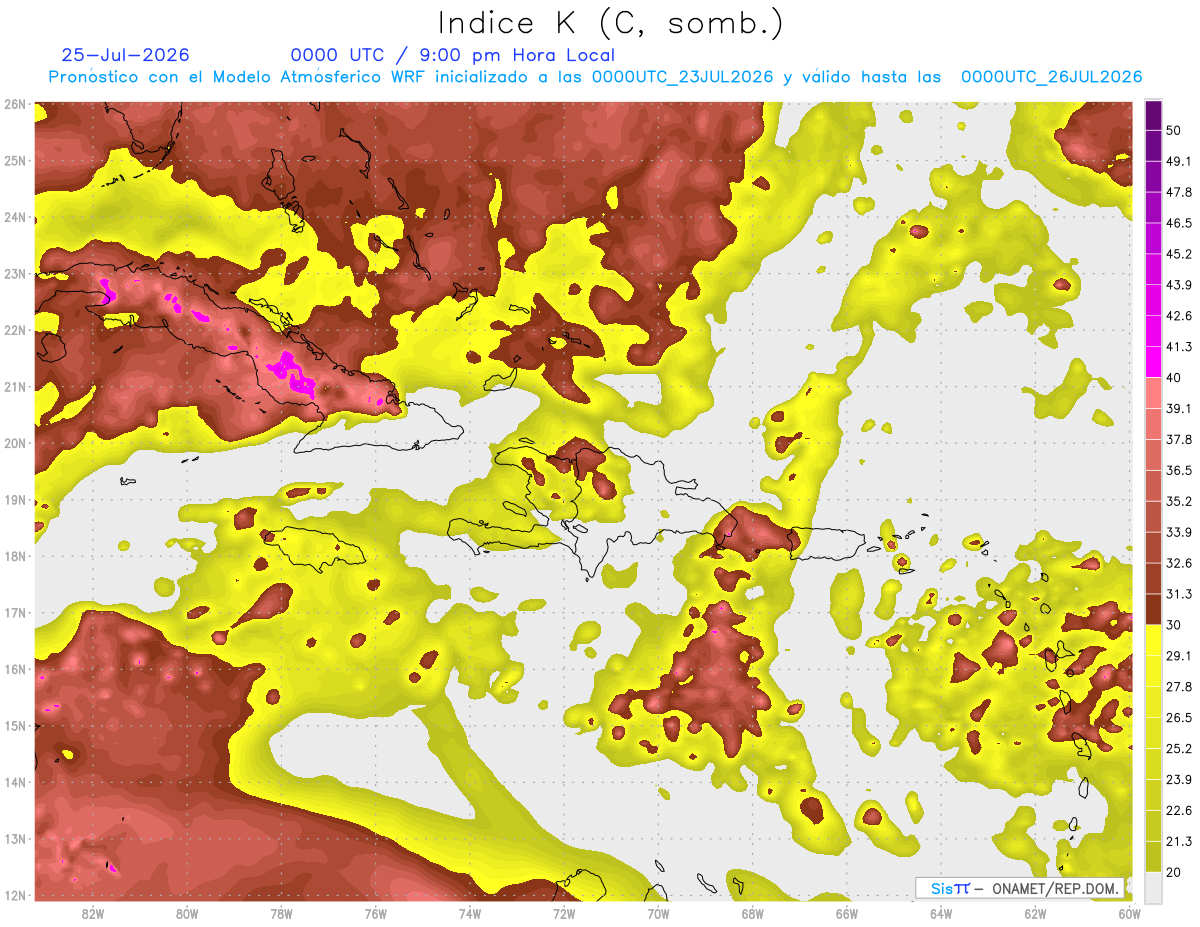Click the color bar label "26.5"
This screenshot has width=1200, height=927.
pos(1179,717)
